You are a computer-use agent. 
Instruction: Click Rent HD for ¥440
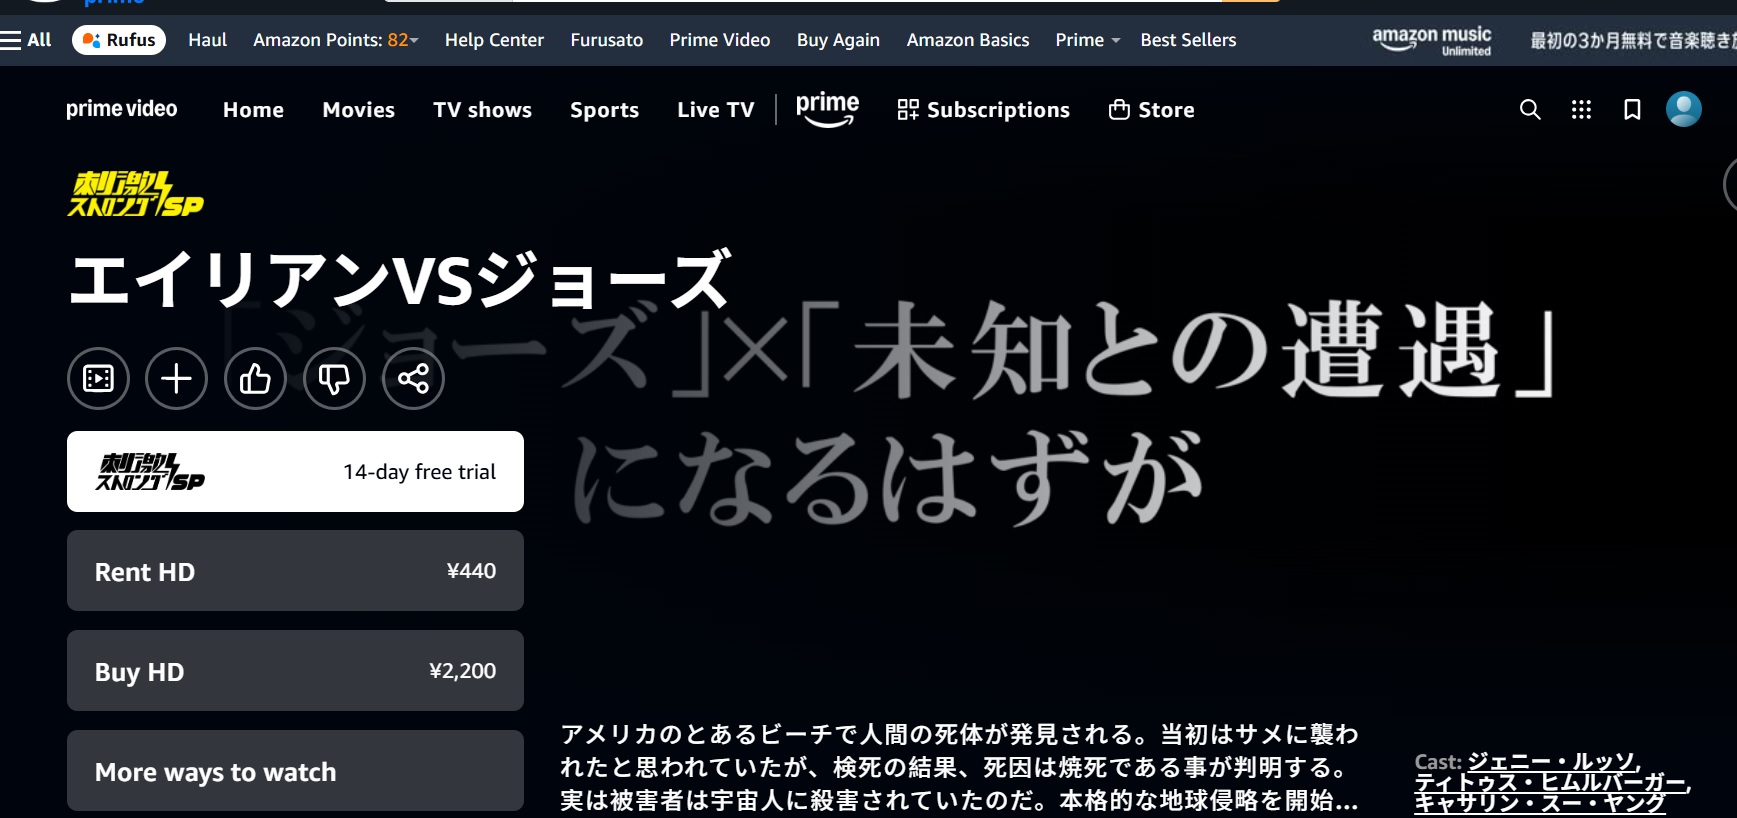[295, 571]
